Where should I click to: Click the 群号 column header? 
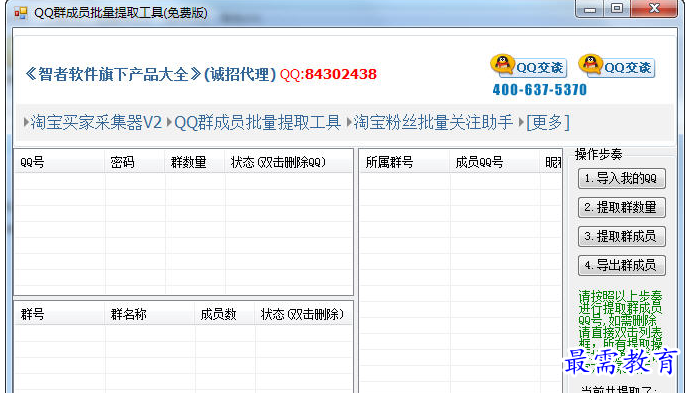click(x=60, y=314)
